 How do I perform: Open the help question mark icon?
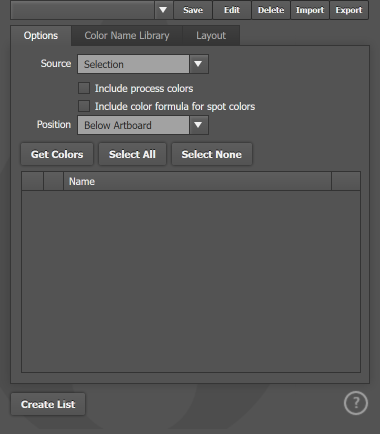tap(356, 403)
